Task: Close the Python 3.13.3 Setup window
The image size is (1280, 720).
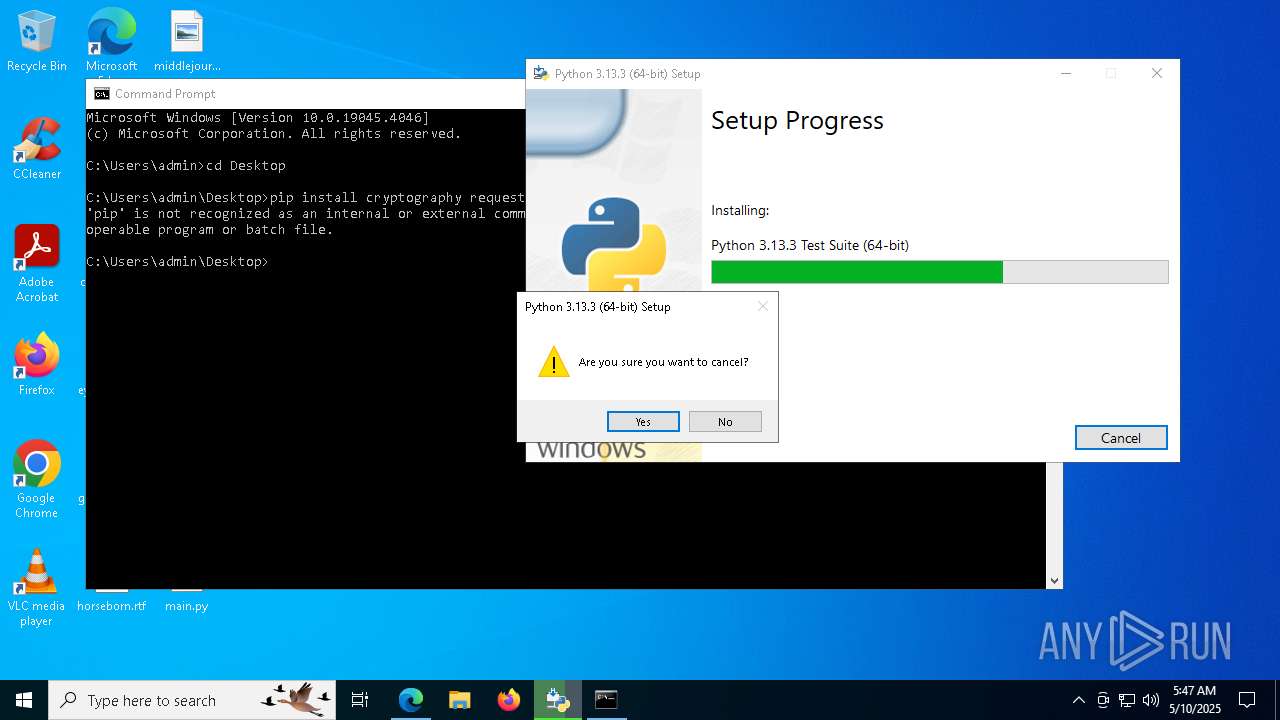Action: tap(1157, 73)
